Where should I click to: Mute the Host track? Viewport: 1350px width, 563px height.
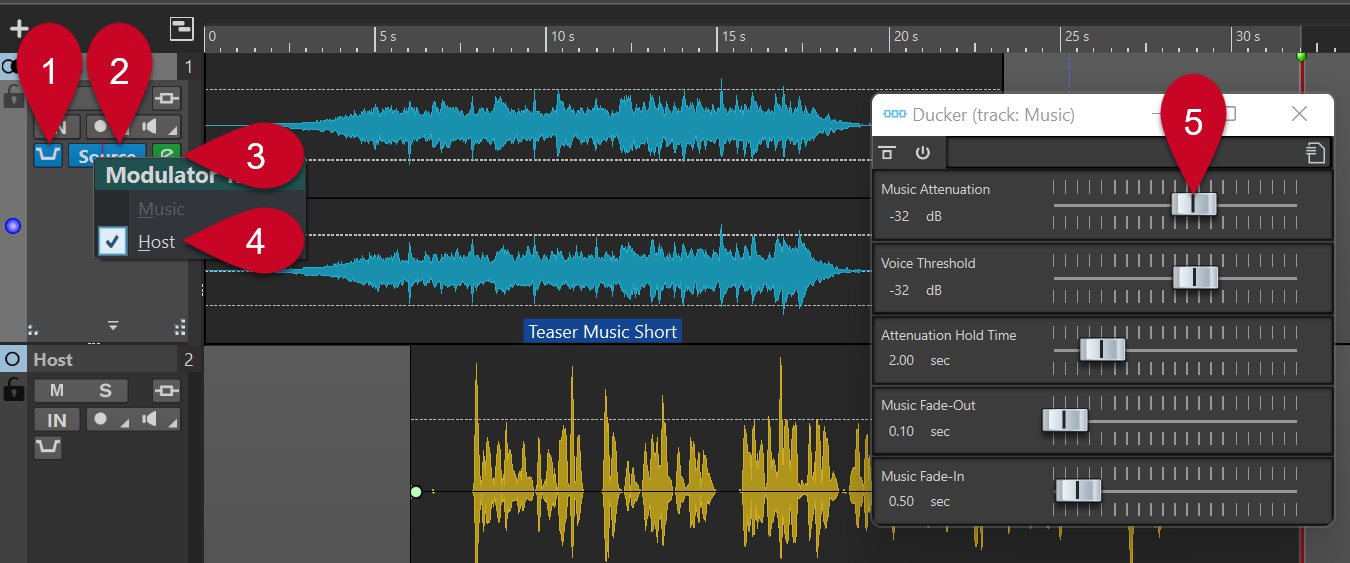point(57,391)
